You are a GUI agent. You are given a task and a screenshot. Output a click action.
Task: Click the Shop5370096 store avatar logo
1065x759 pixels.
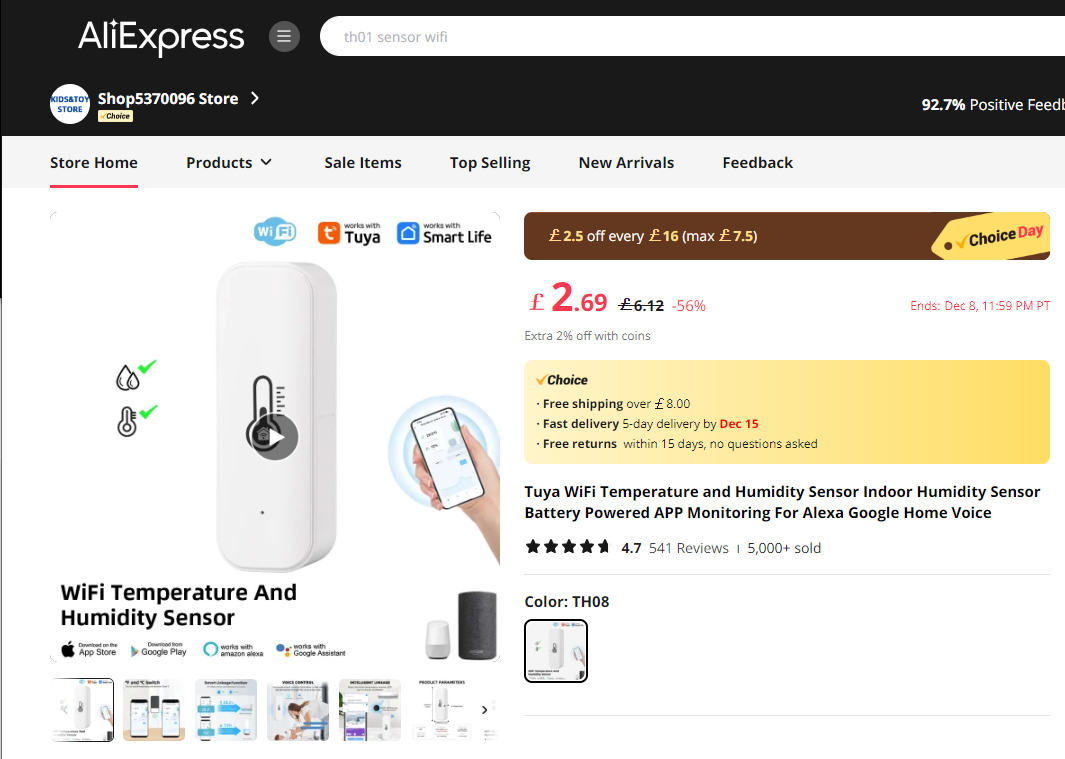69,104
